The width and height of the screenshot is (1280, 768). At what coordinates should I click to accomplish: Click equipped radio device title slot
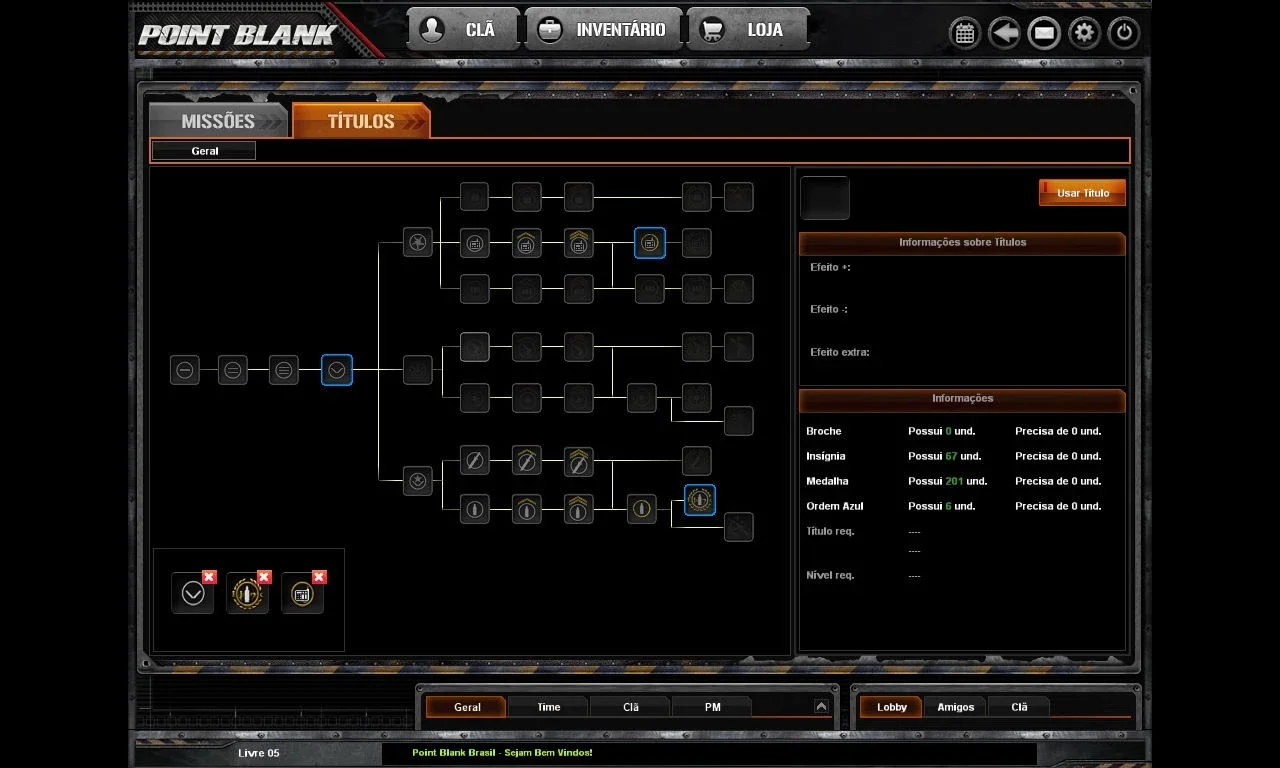tap(303, 594)
